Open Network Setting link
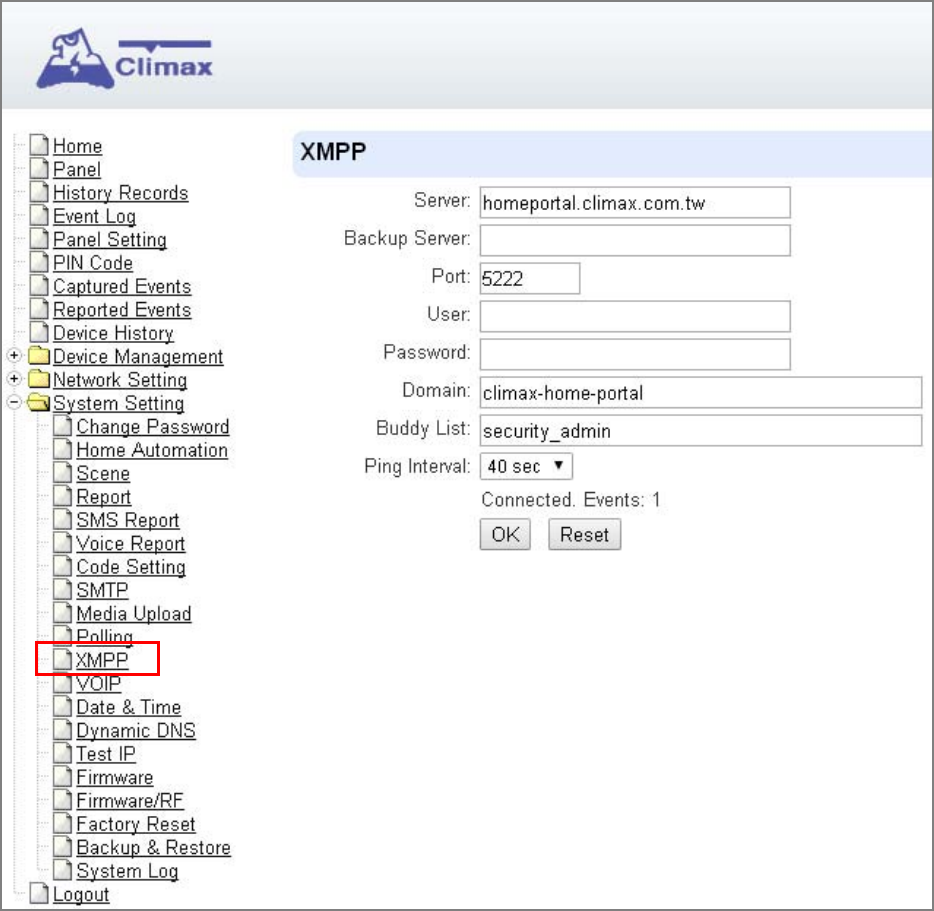The width and height of the screenshot is (934, 911). point(120,380)
